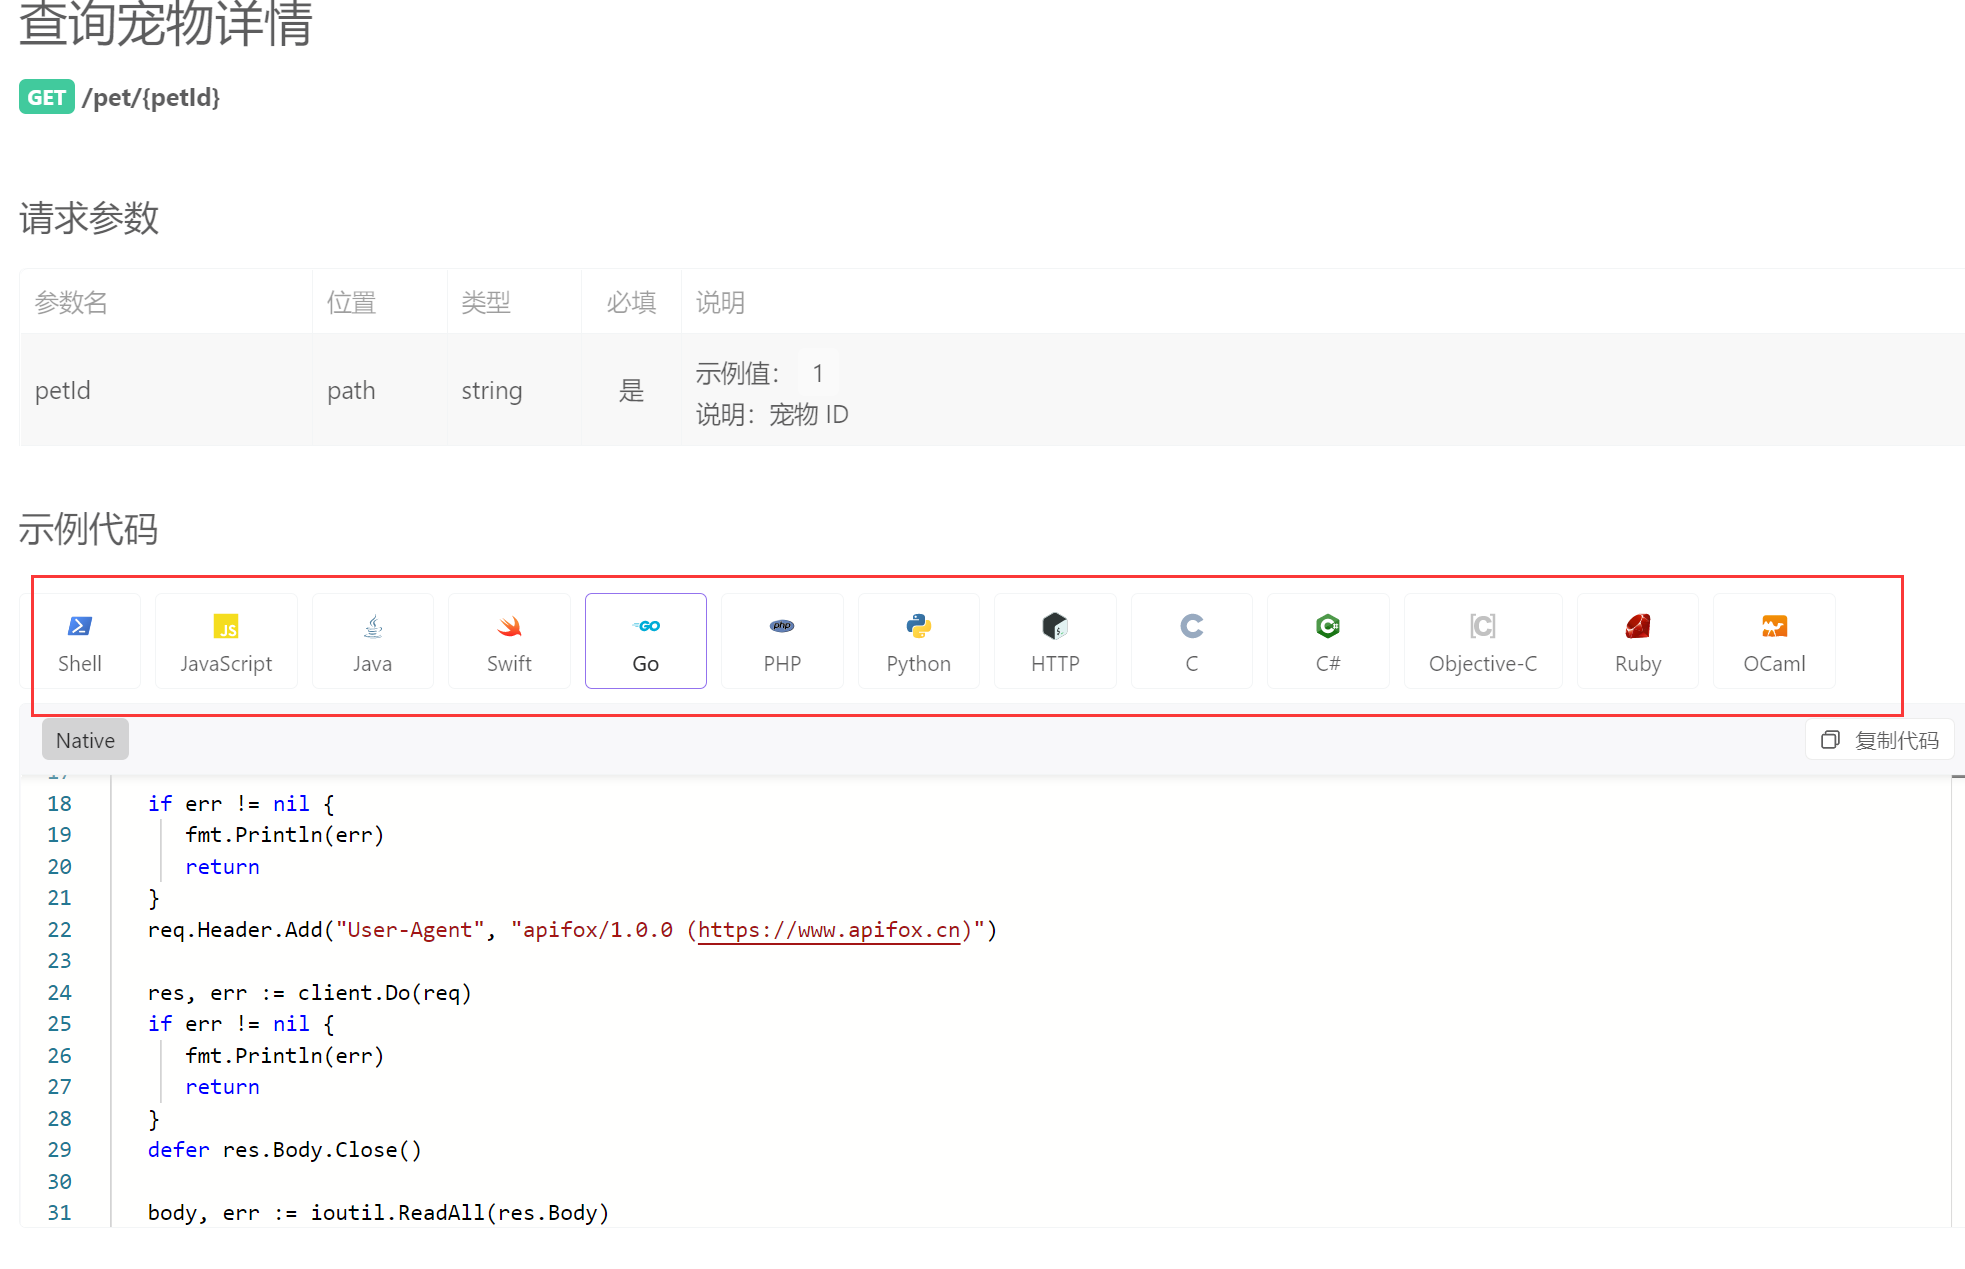1965x1269 pixels.
Task: Switch to Objective-C example
Action: coord(1483,641)
